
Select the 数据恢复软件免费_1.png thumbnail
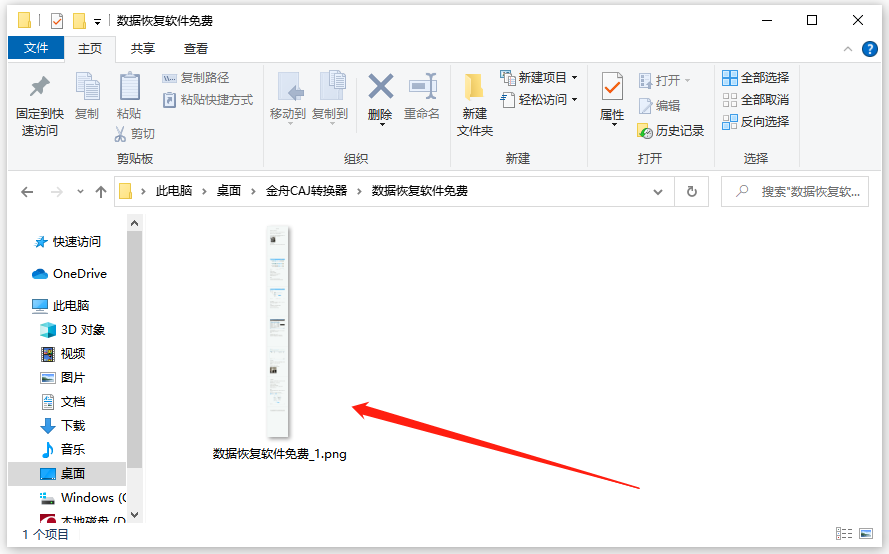click(278, 332)
